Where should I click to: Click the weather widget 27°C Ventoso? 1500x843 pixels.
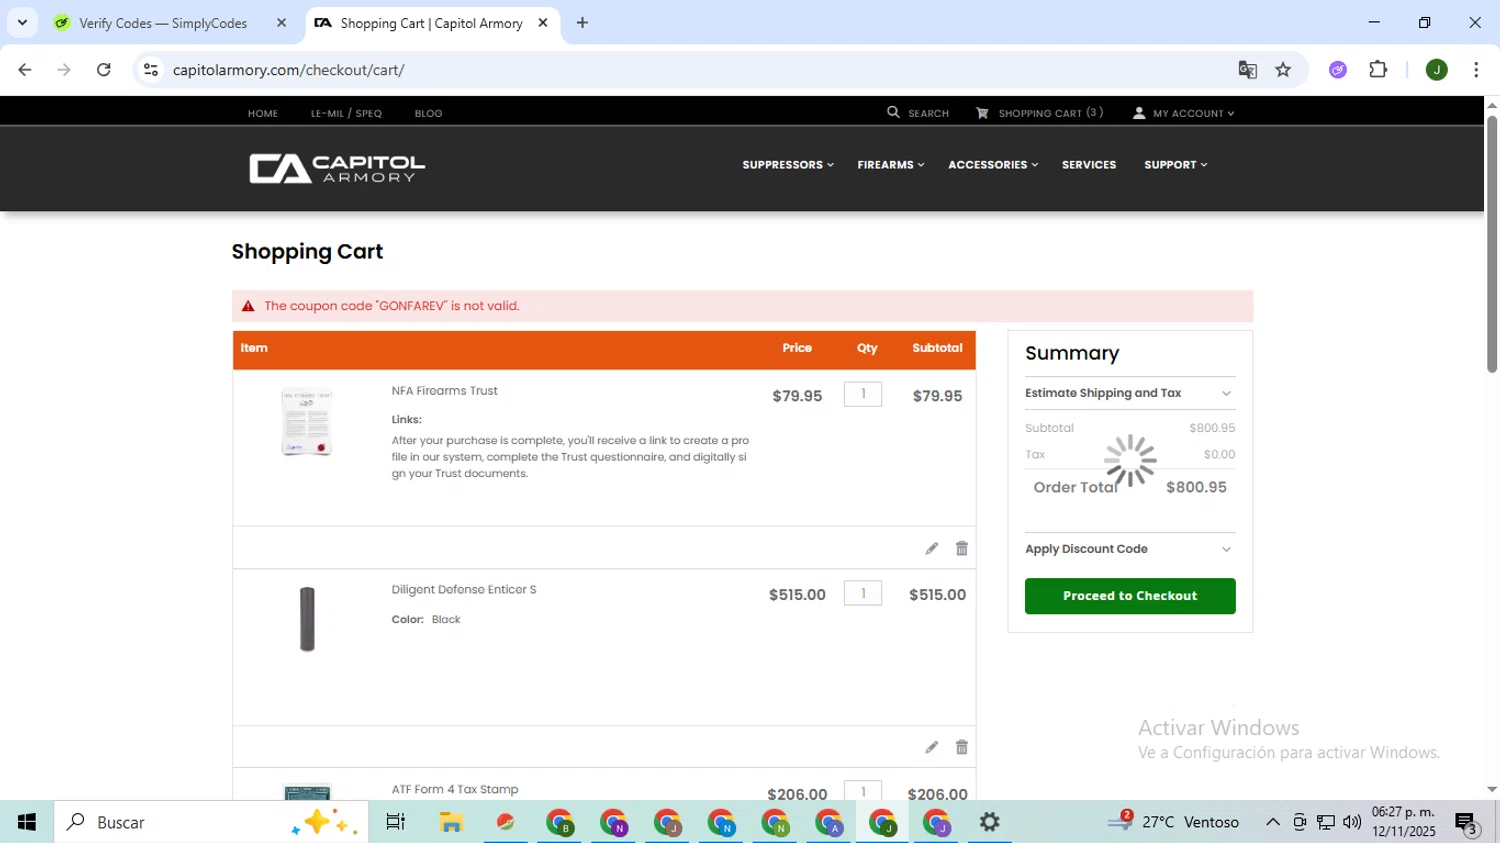coord(1173,822)
